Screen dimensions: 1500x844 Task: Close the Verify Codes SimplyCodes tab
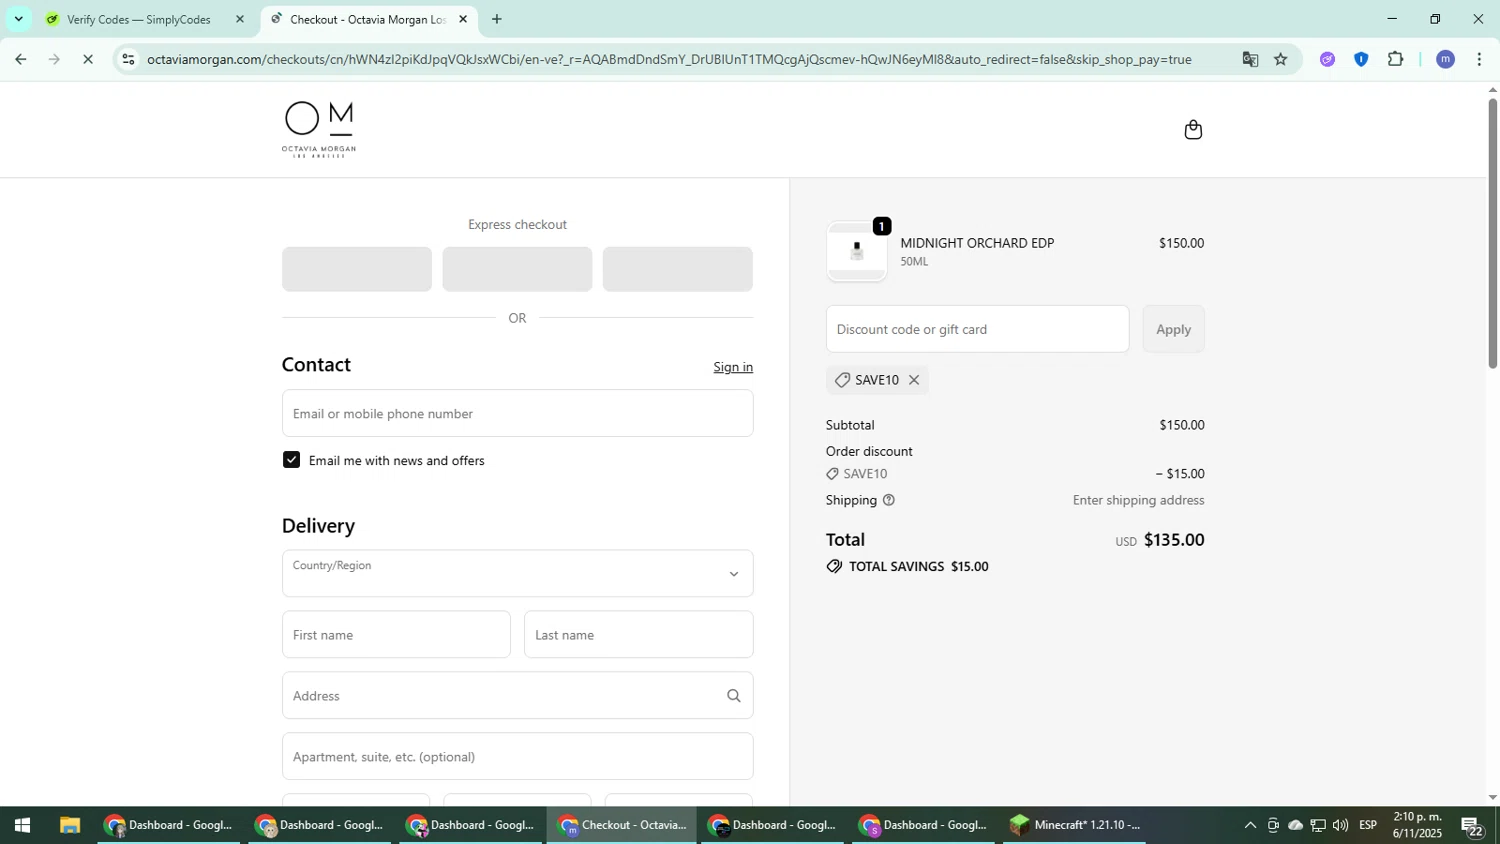(x=239, y=19)
